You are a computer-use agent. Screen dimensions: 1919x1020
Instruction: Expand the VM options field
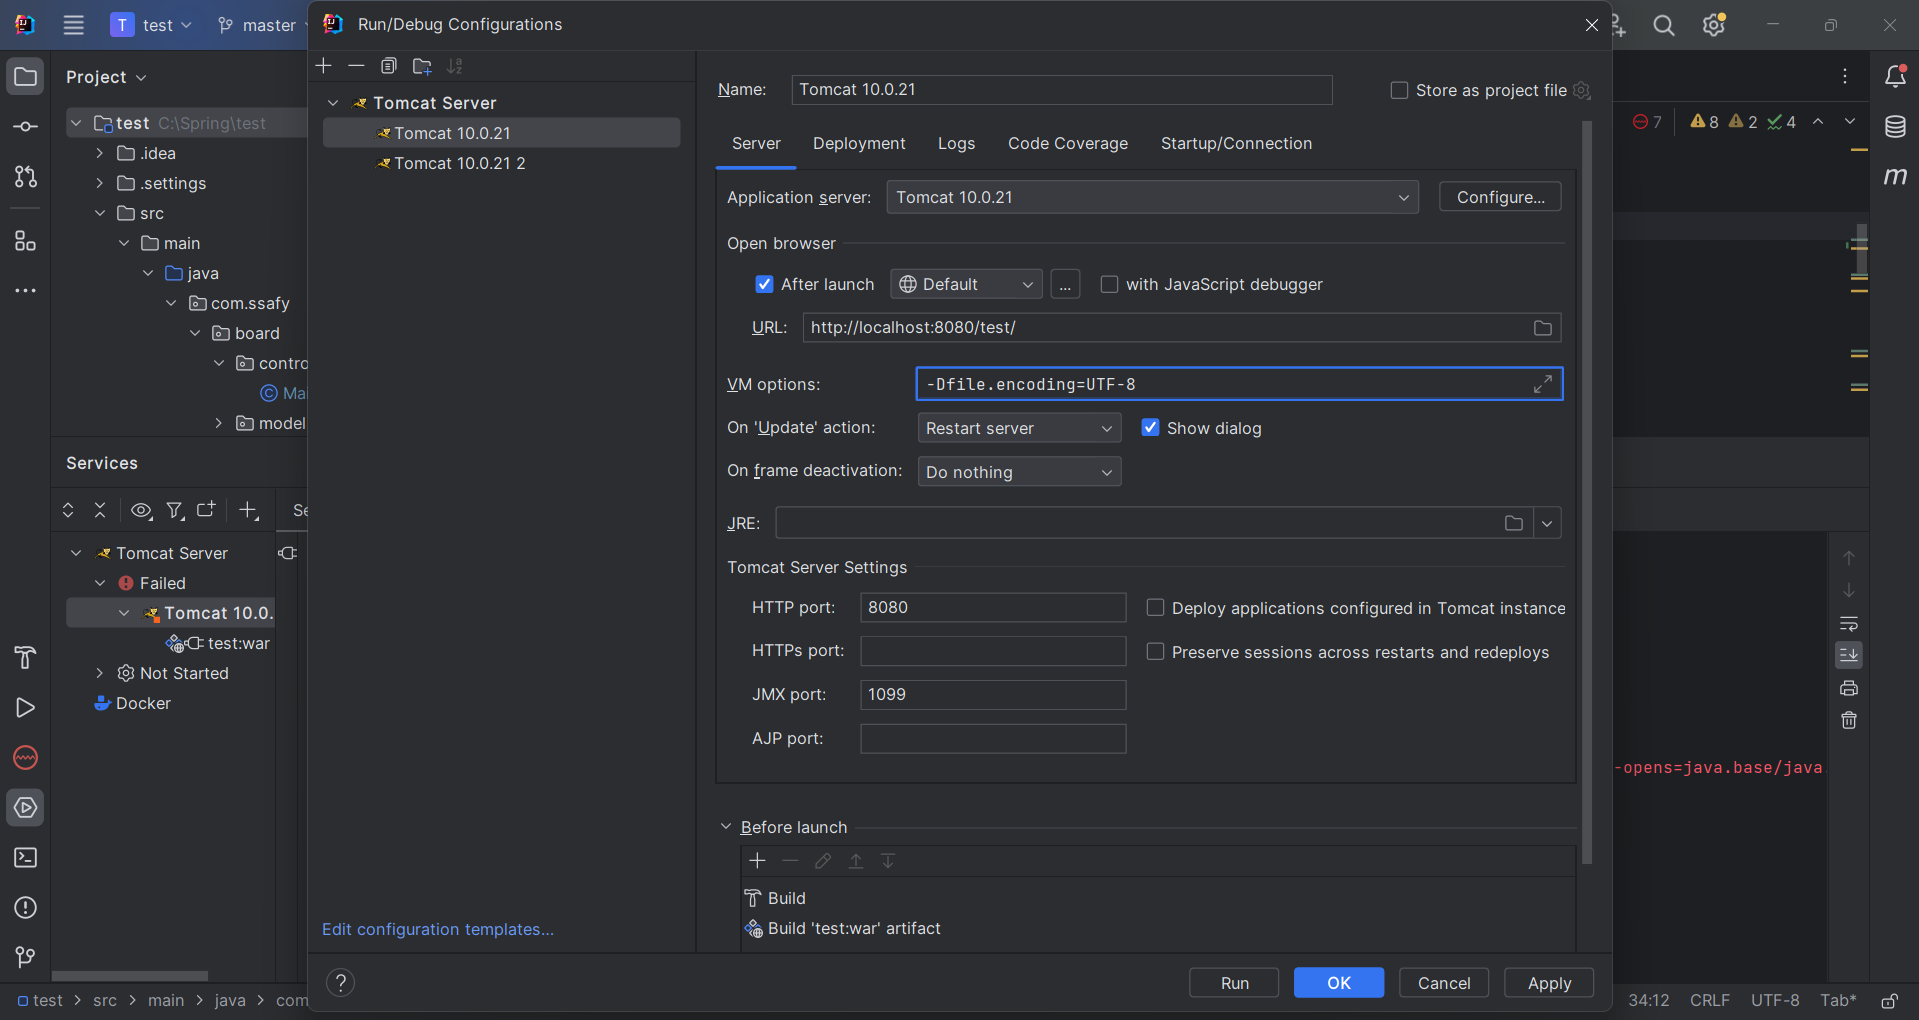(1543, 384)
